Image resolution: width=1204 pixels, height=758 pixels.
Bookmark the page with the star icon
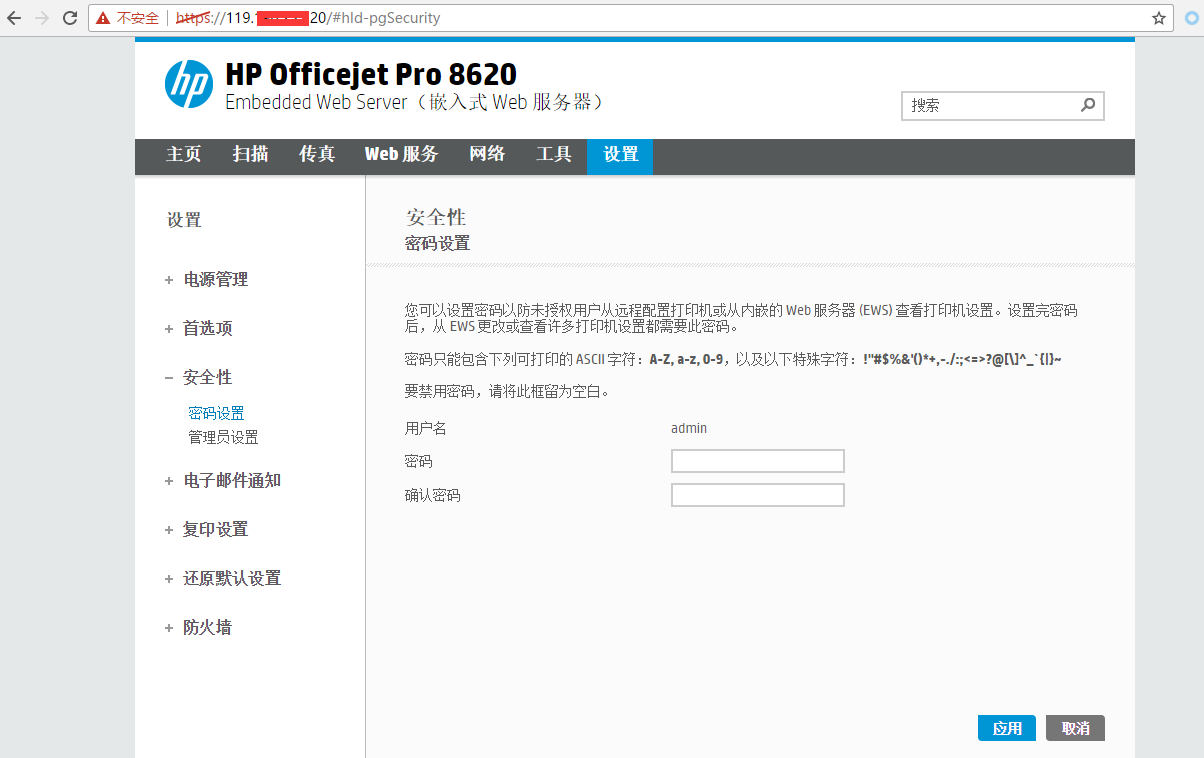click(1159, 18)
